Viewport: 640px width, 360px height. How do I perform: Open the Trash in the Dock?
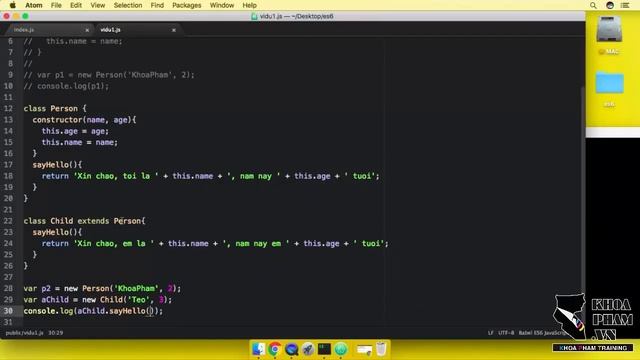click(x=381, y=349)
